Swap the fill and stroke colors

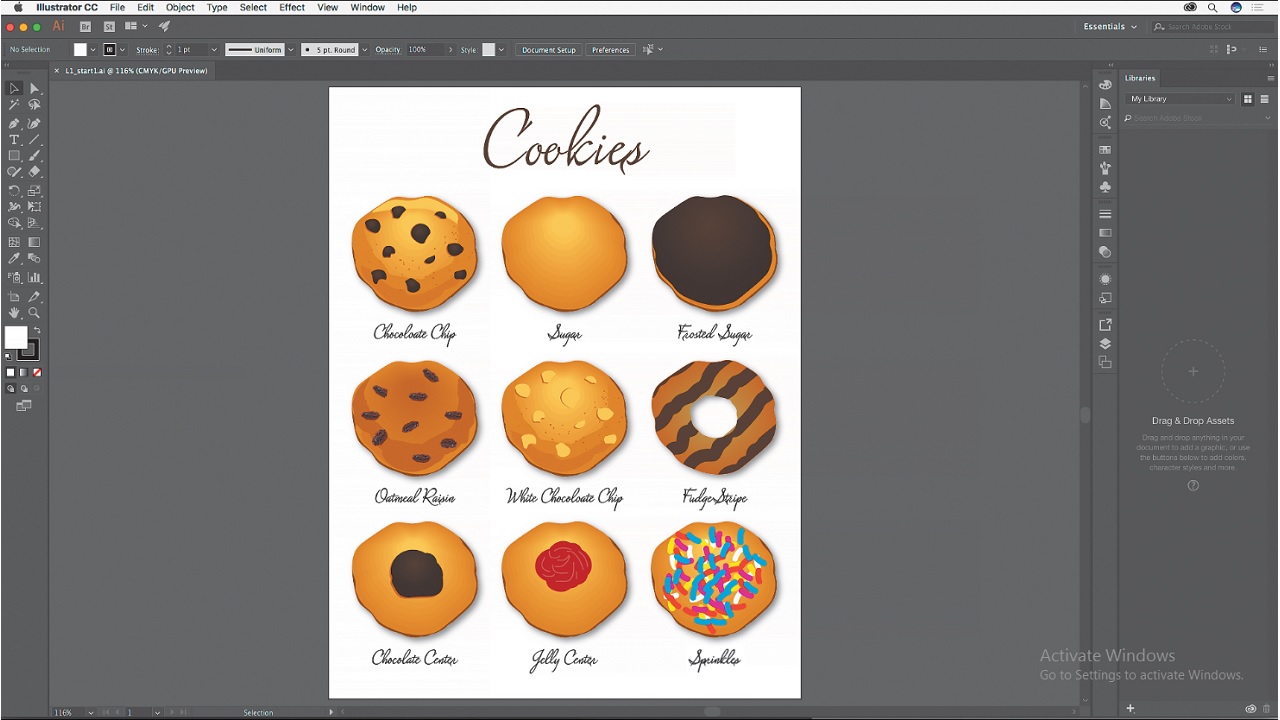tap(38, 330)
